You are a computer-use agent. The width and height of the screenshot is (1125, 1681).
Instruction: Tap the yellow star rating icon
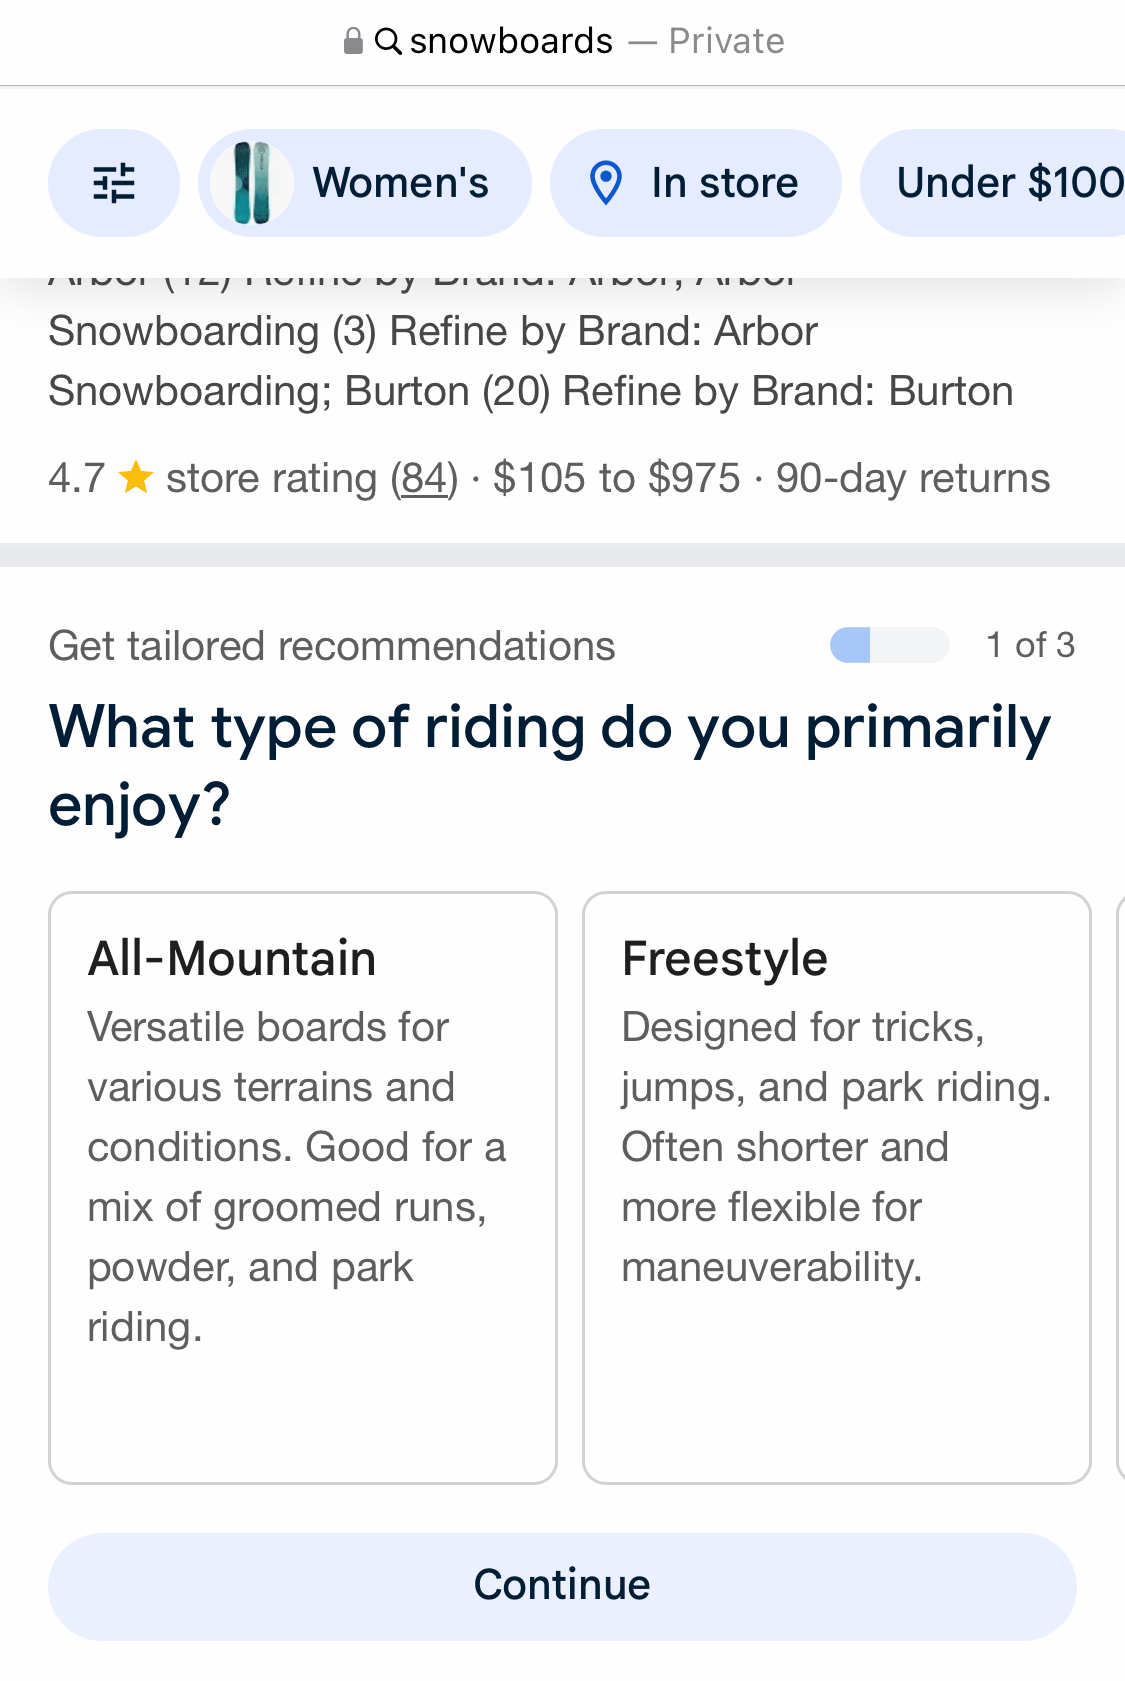[x=136, y=478]
